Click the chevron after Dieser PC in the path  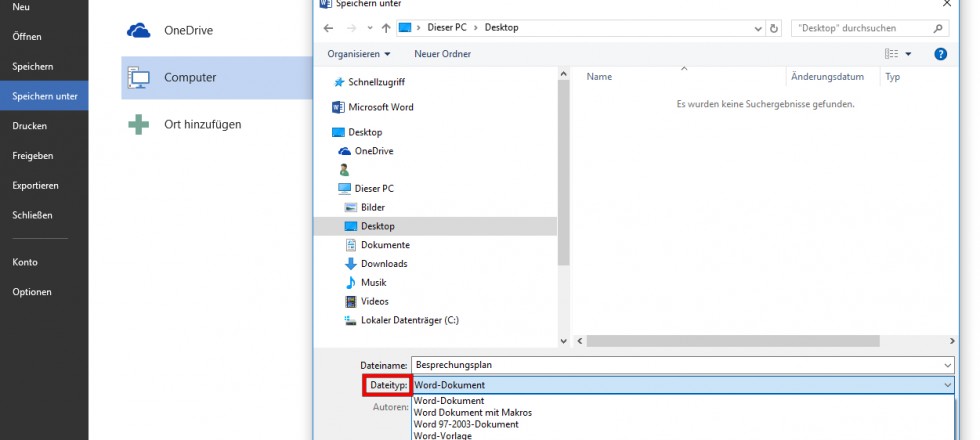coord(476,28)
